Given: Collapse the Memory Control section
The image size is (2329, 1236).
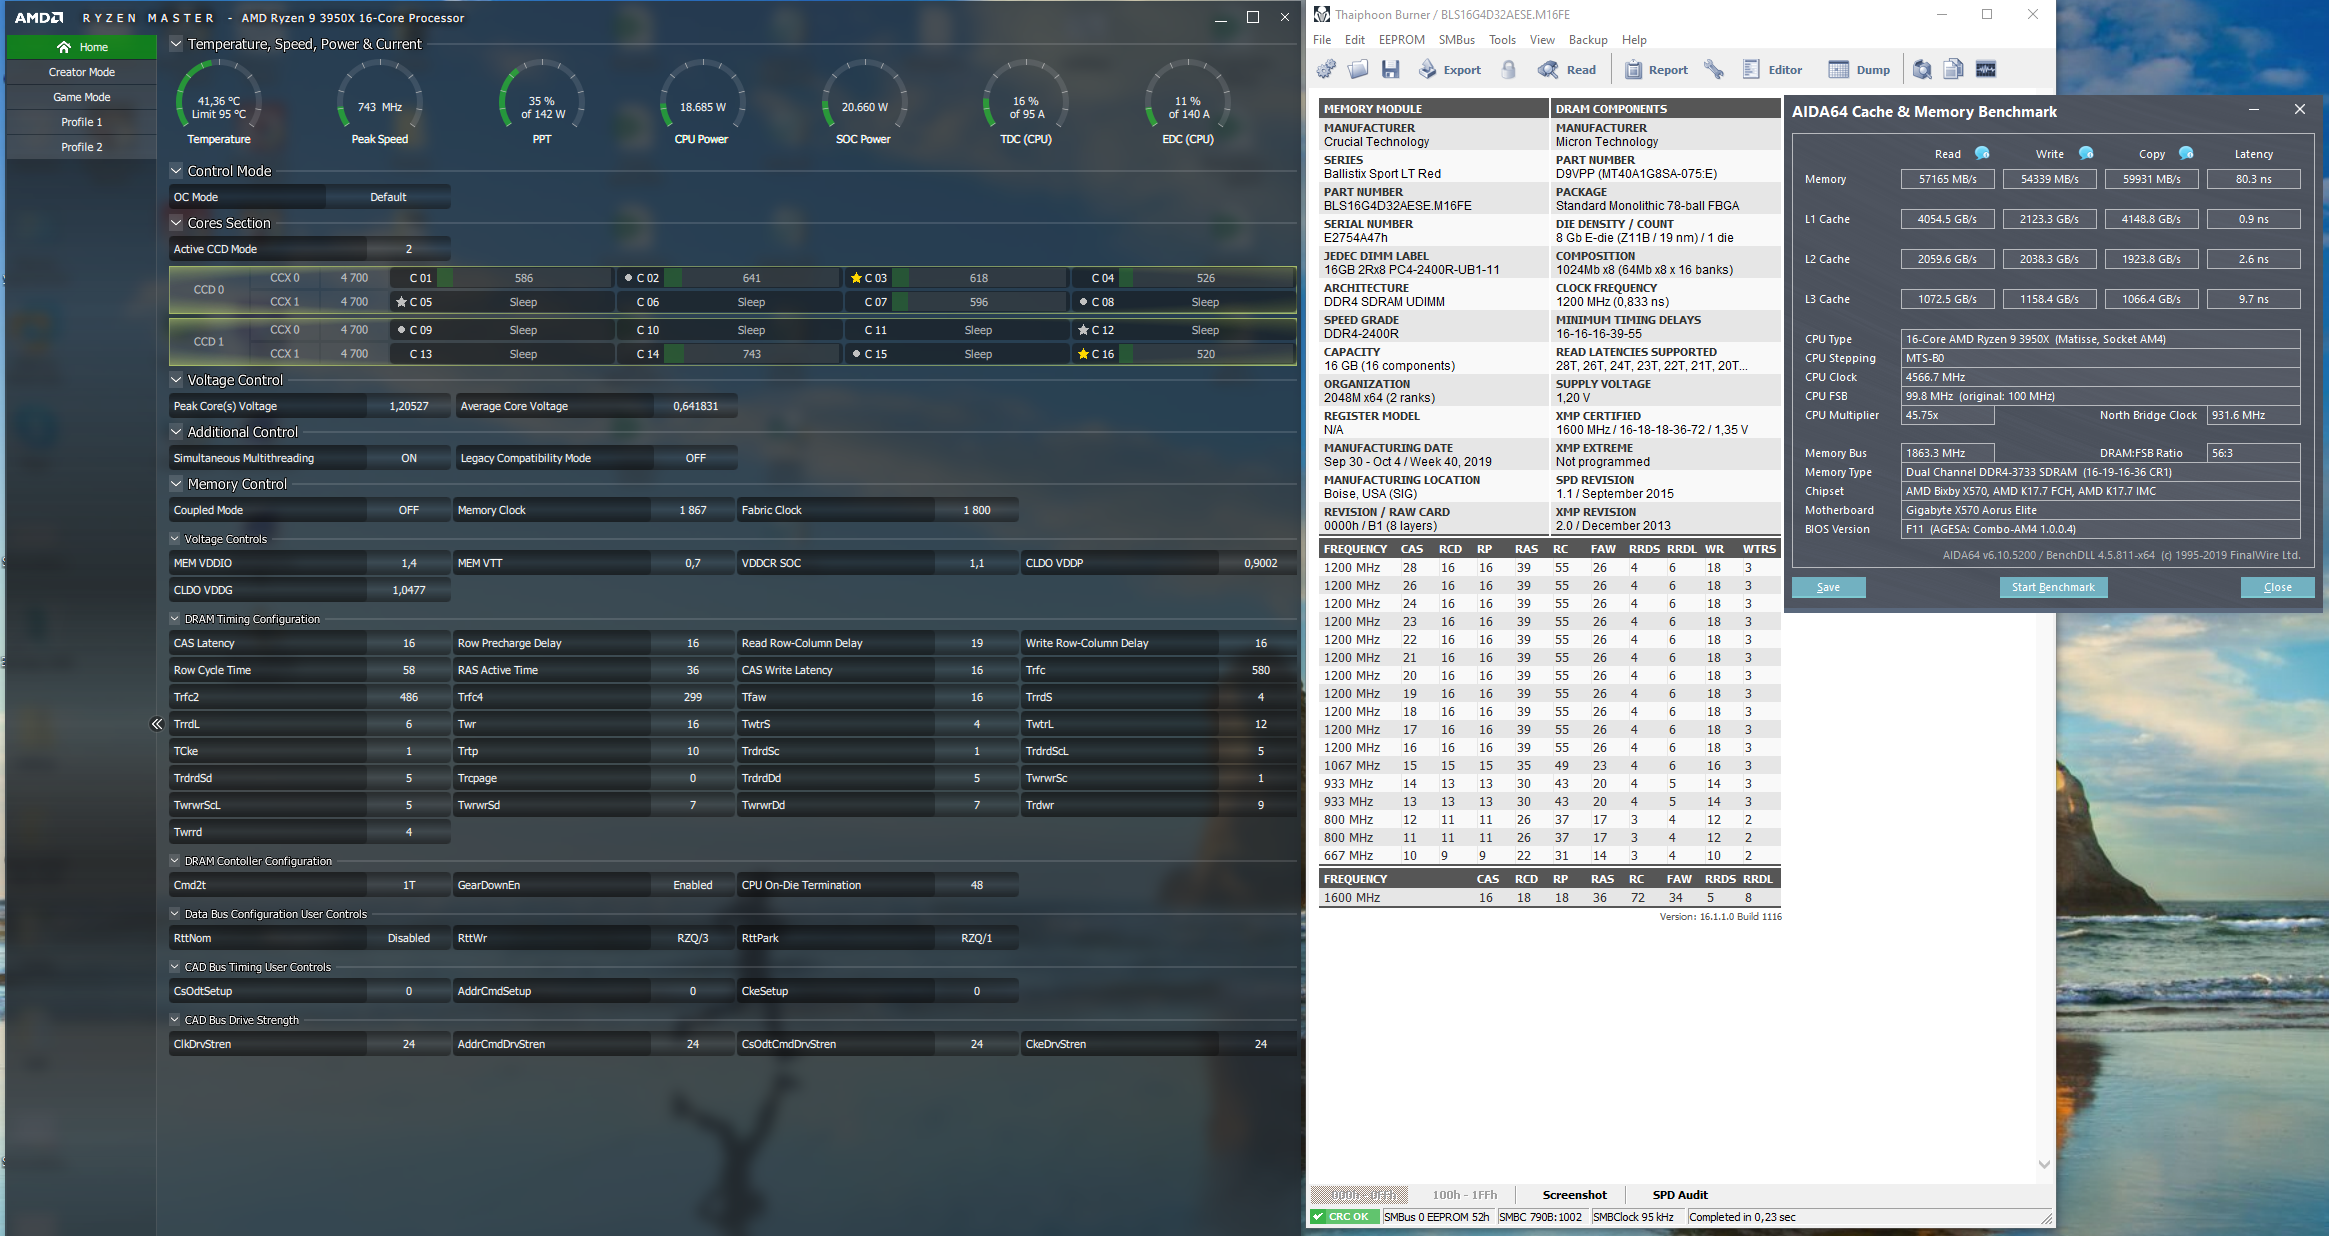Looking at the screenshot, I should pos(176,484).
